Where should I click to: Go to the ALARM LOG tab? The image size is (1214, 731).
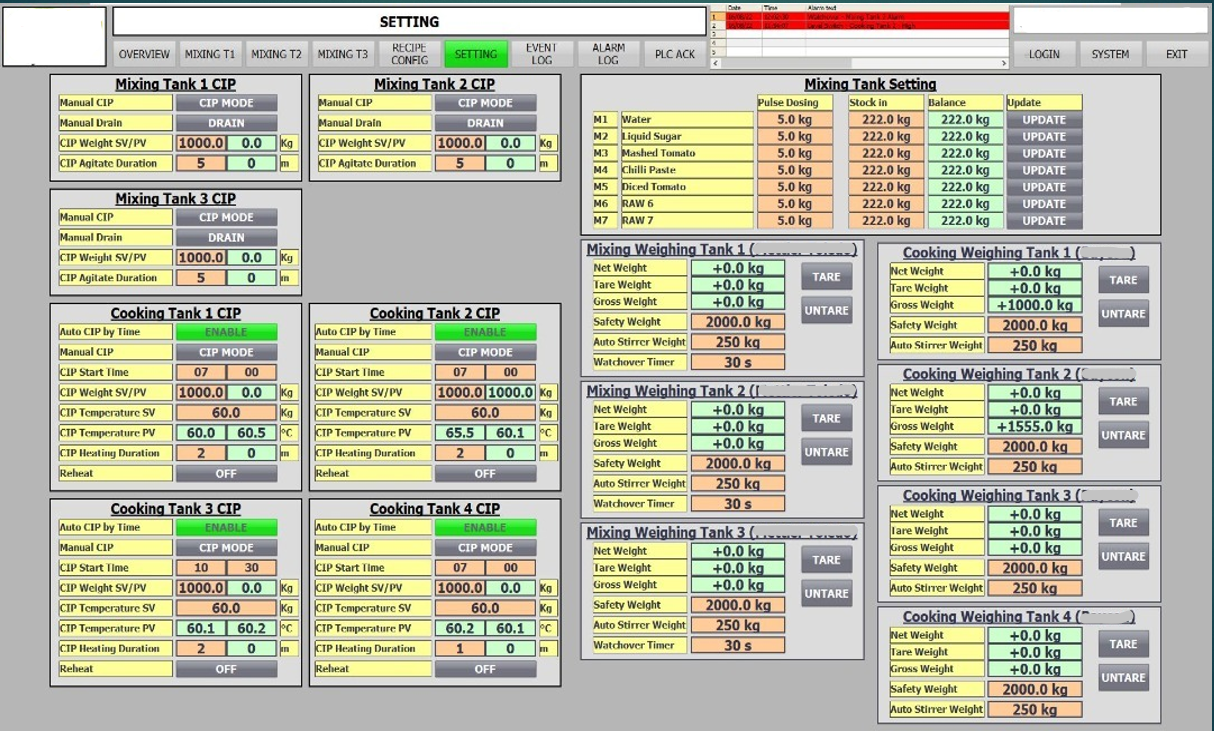pyautogui.click(x=608, y=54)
